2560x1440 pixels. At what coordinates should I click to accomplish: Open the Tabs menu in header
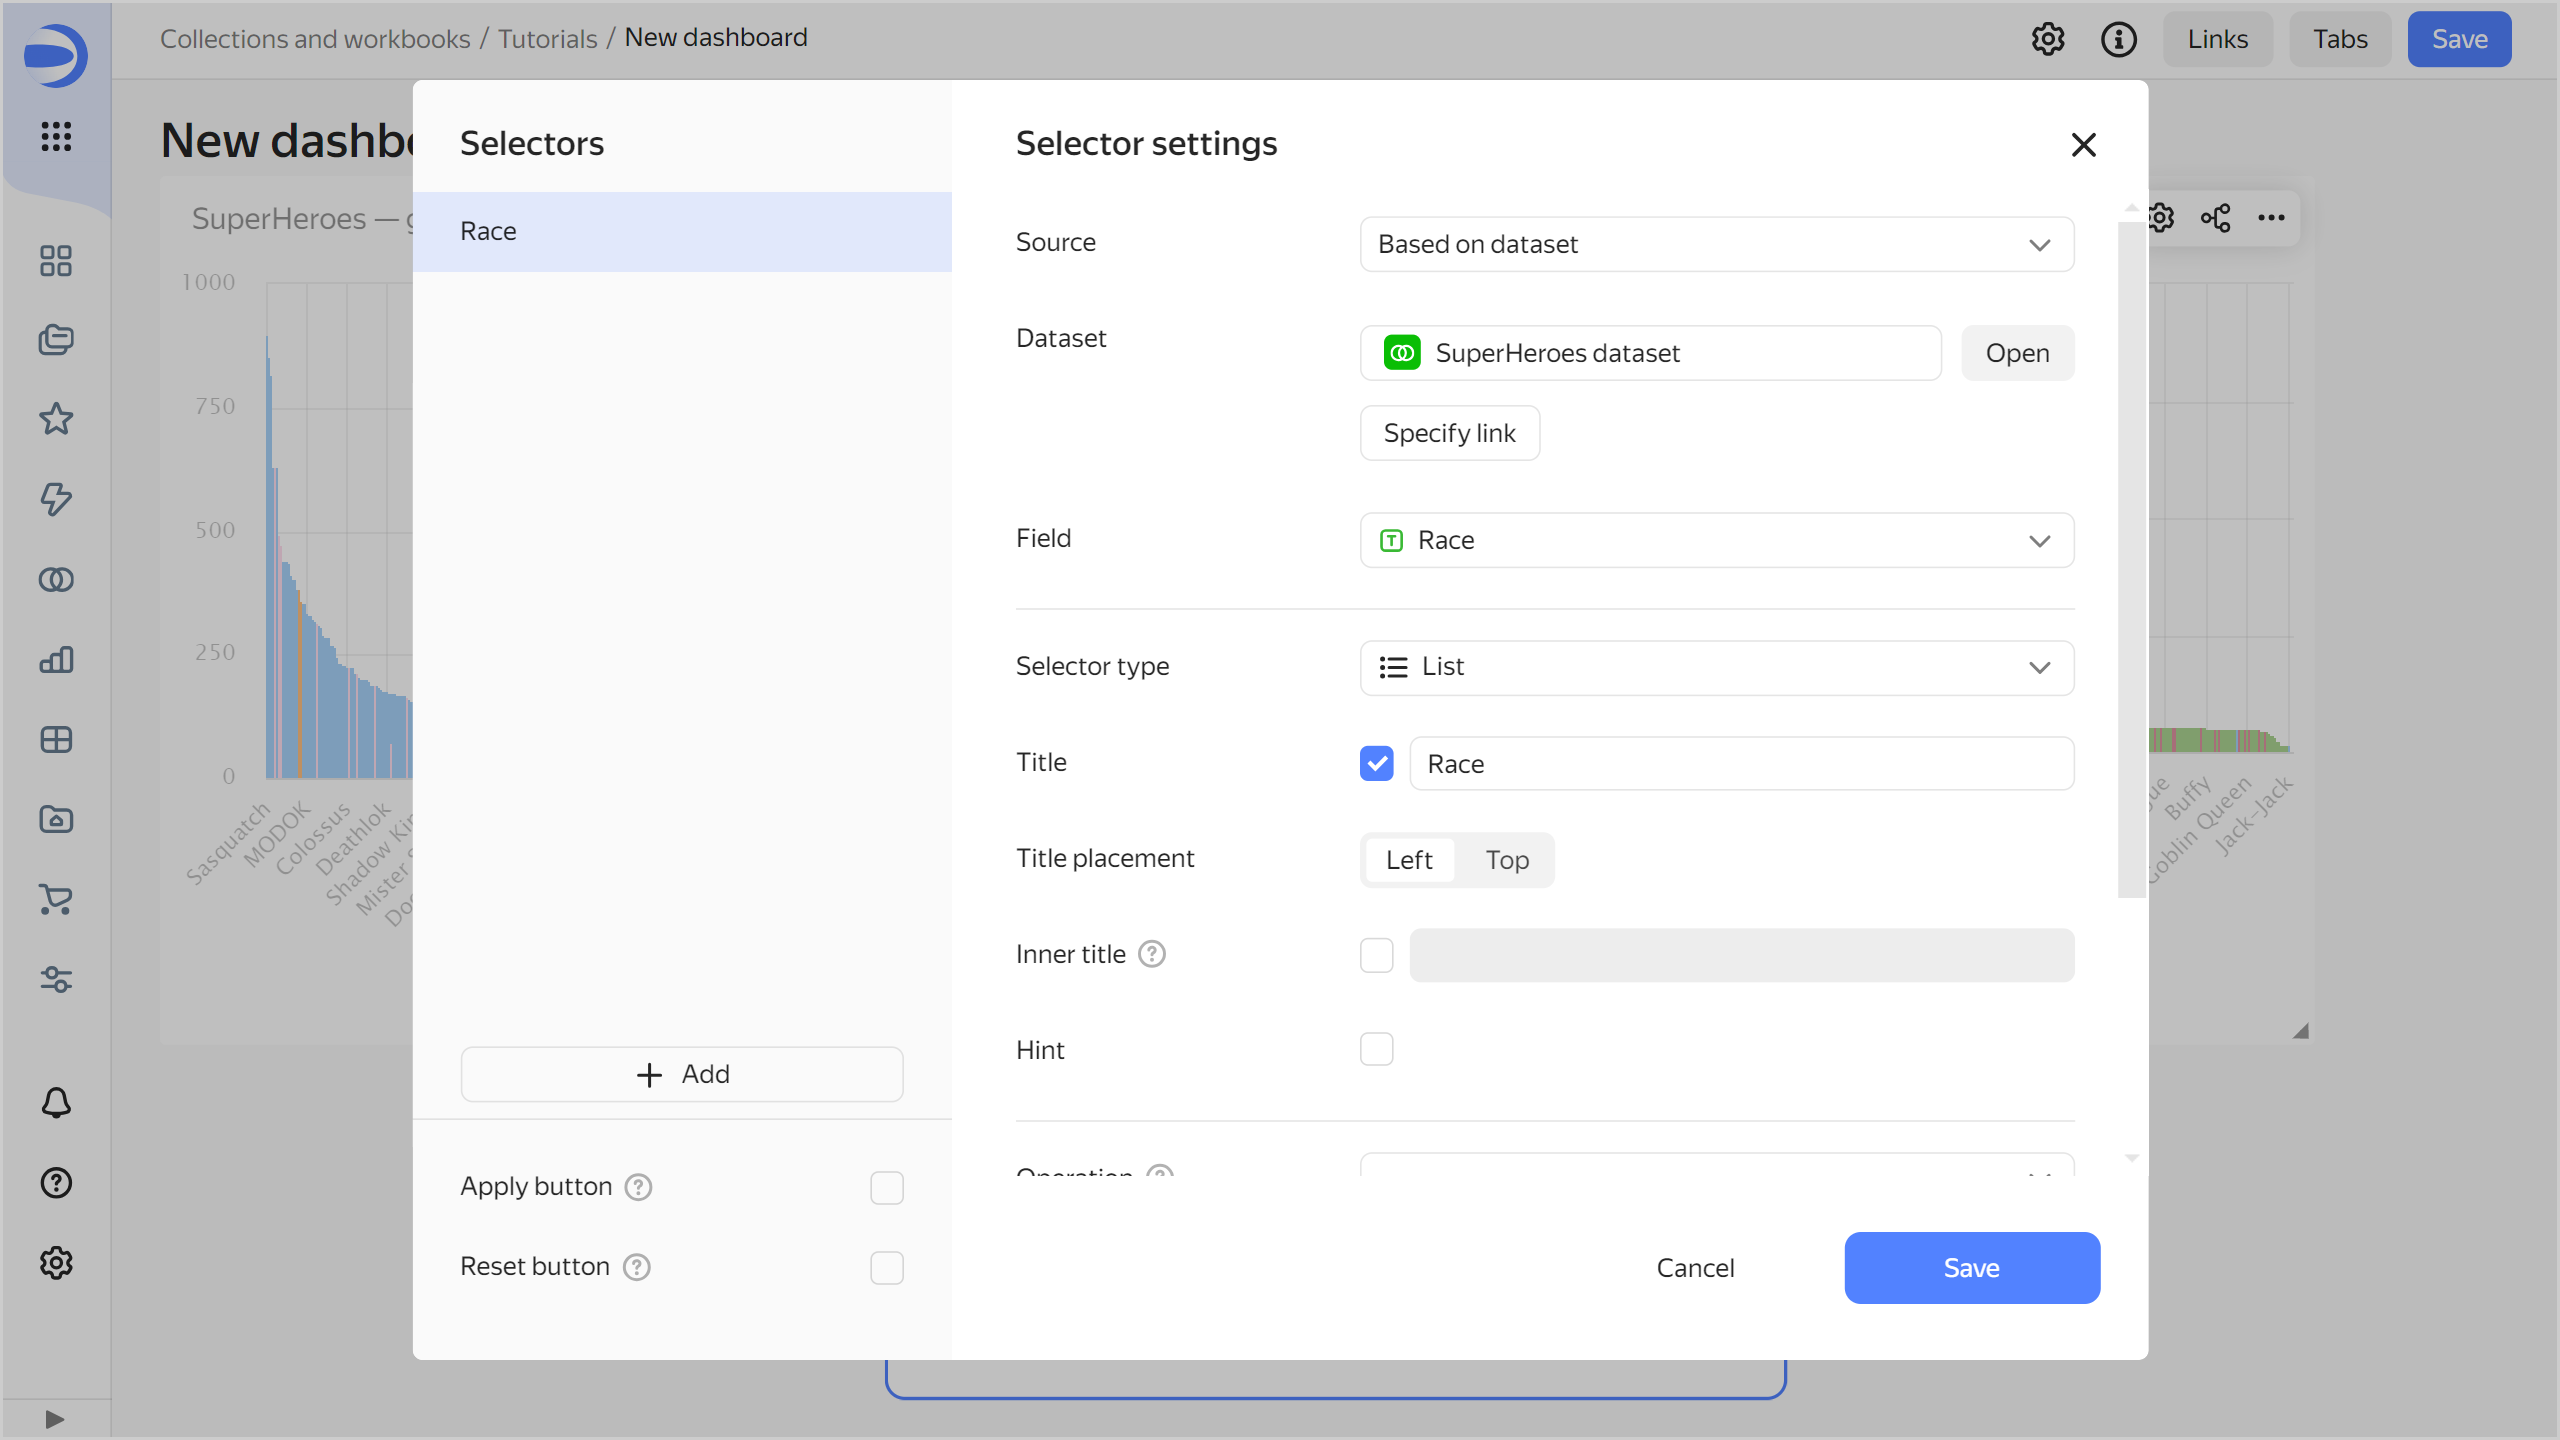pyautogui.click(x=2340, y=39)
